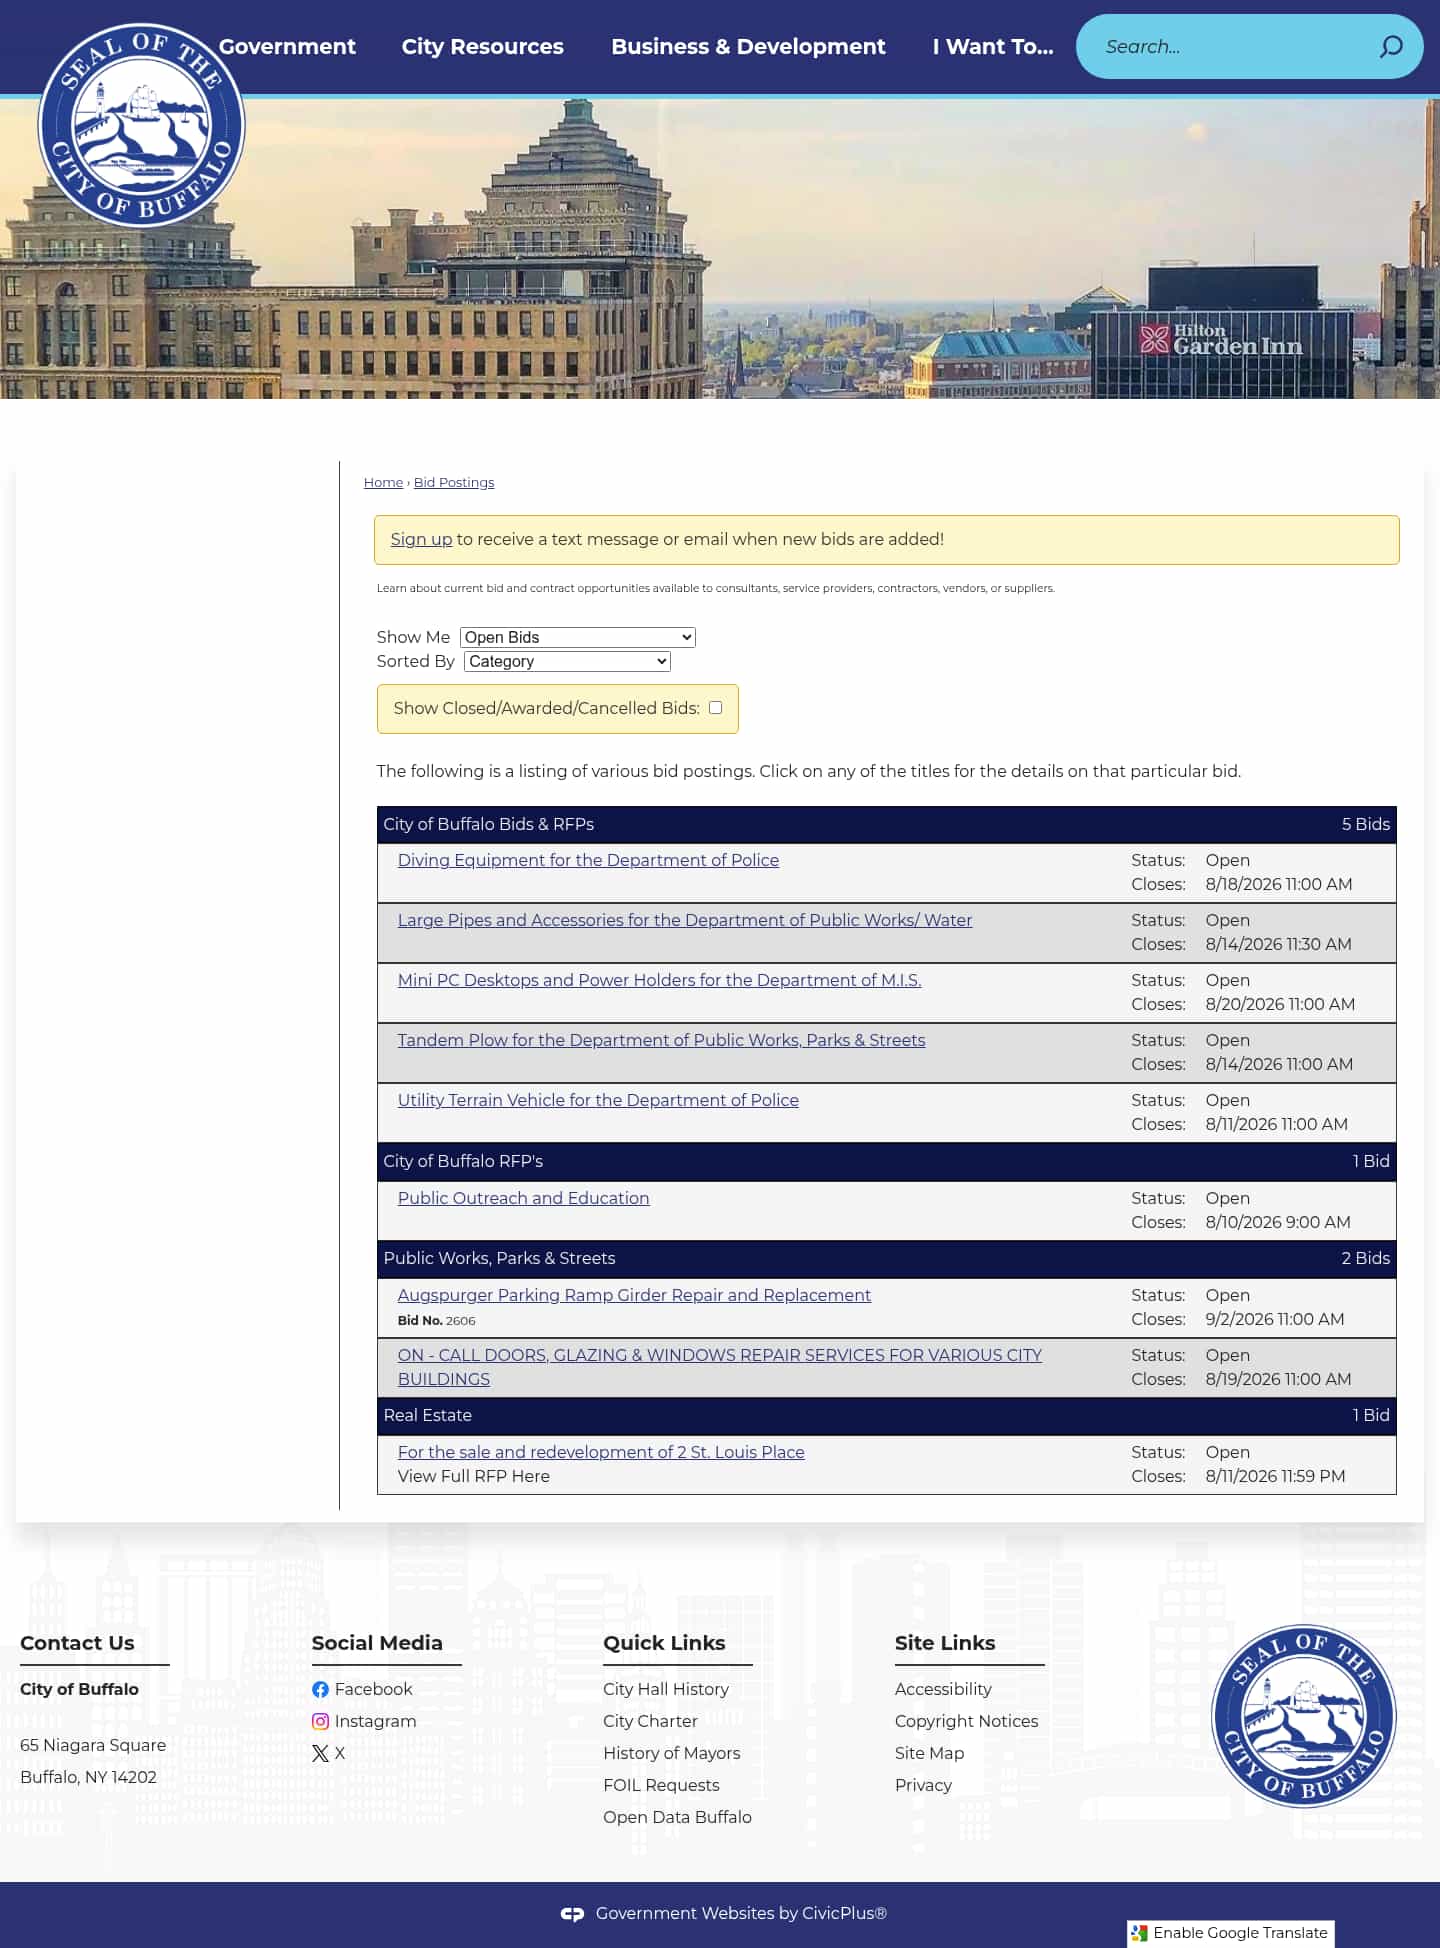This screenshot has width=1440, height=1948.
Task: Open Tandem Plow bid posting
Action: coord(661,1040)
